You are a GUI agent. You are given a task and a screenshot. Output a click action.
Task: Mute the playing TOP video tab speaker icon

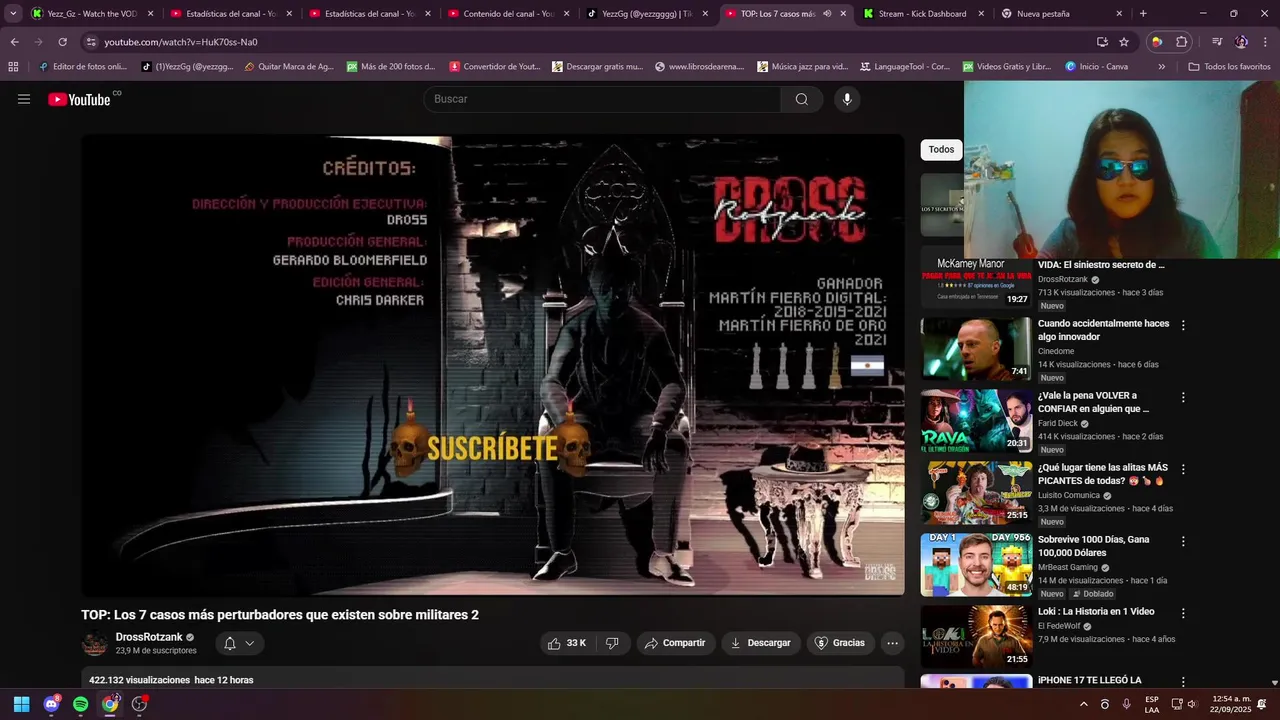825,14
